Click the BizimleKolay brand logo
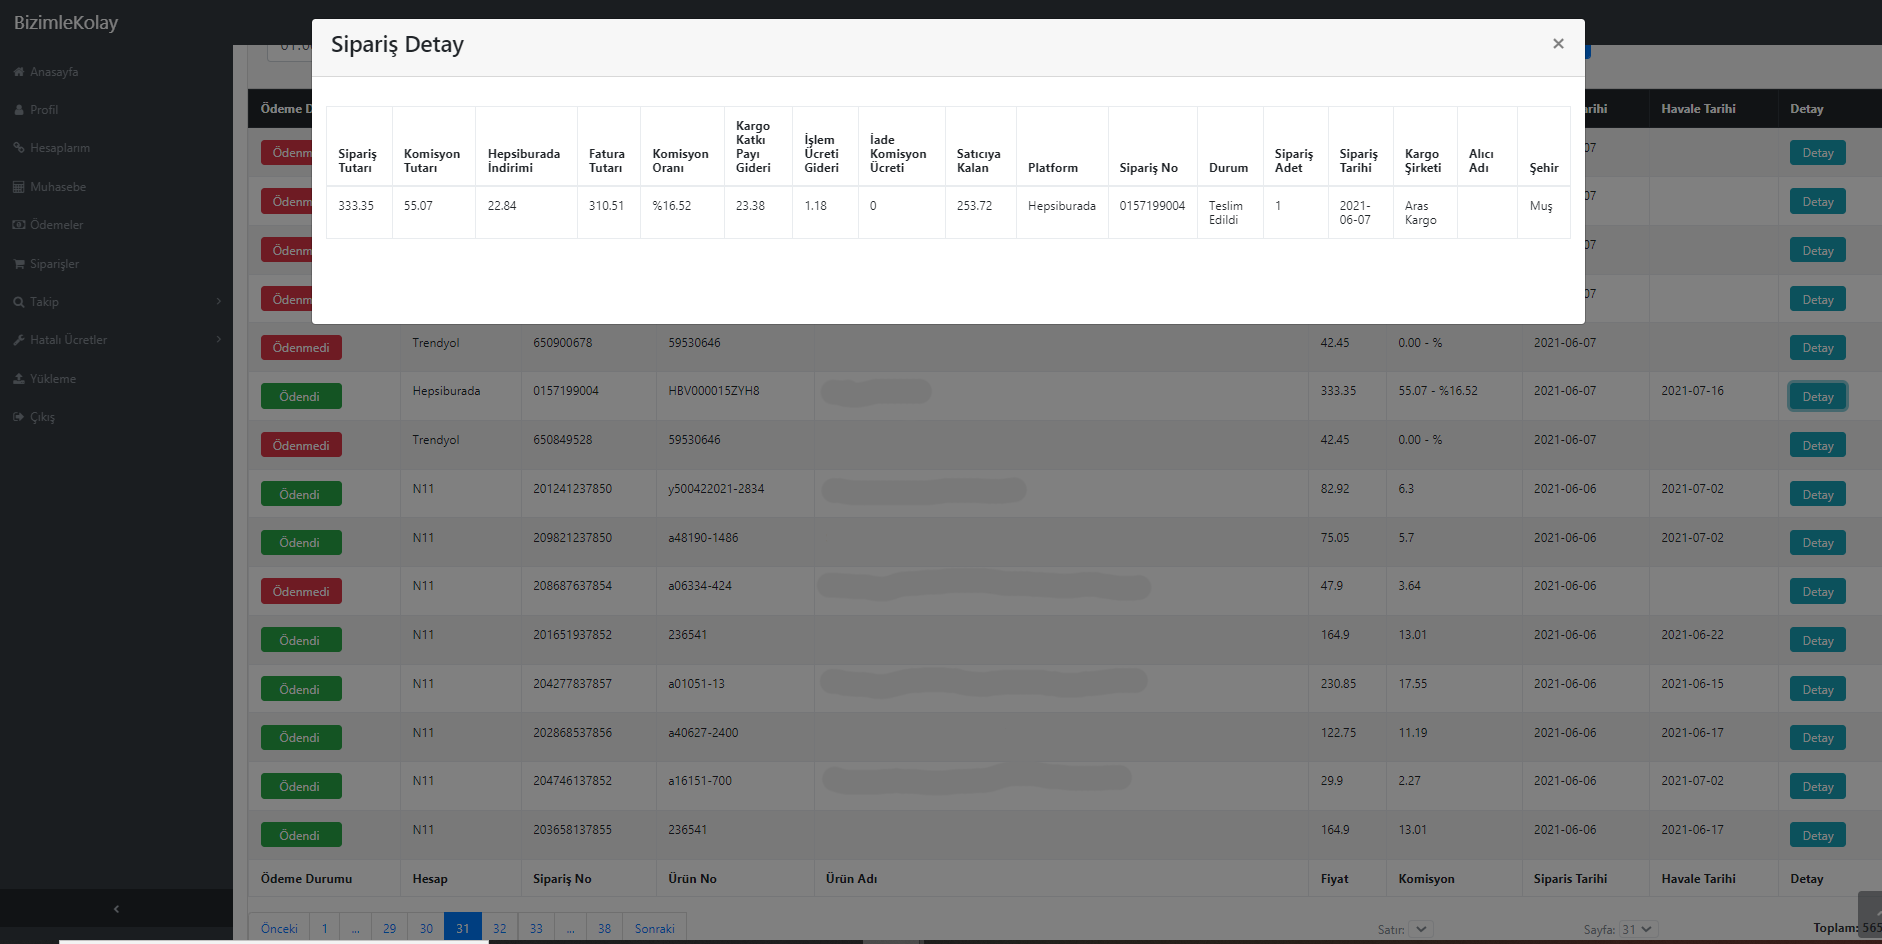This screenshot has width=1882, height=944. (66, 22)
